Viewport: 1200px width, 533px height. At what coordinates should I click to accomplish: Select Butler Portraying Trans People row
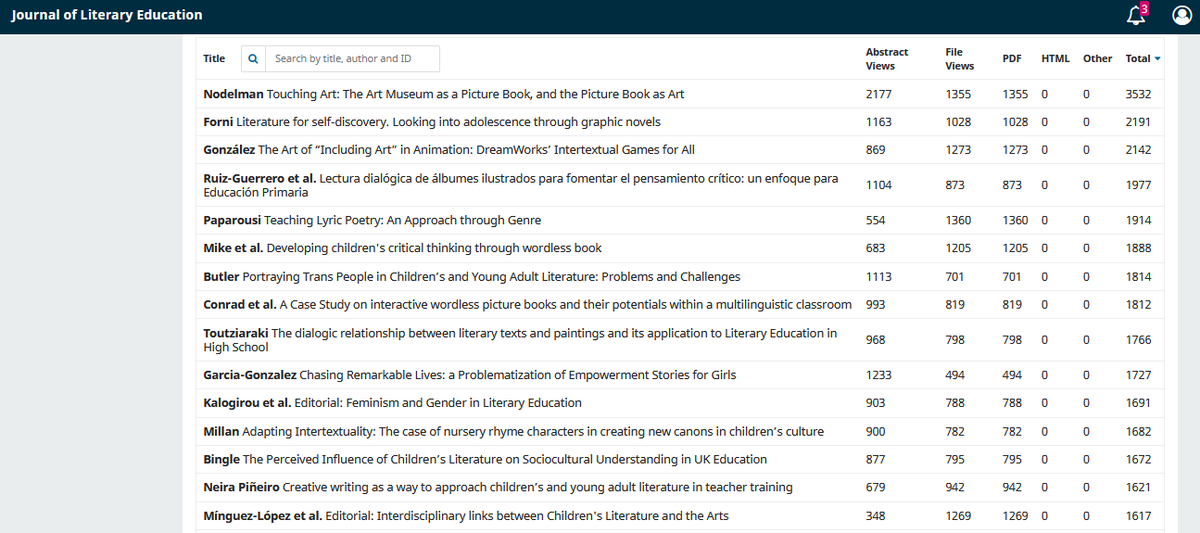680,276
